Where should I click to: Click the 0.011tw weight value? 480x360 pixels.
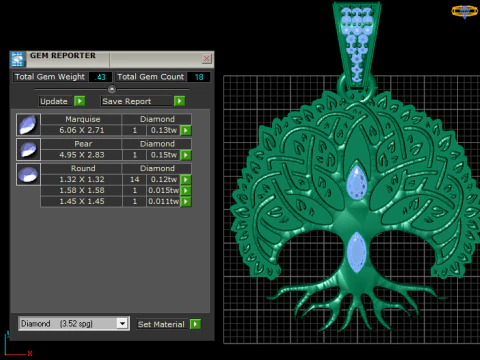coord(164,202)
